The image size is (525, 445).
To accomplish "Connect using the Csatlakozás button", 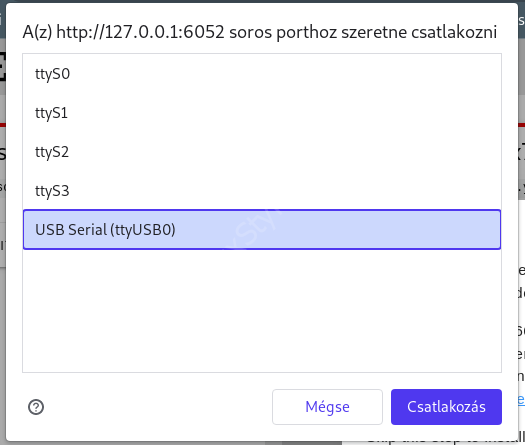I will (446, 407).
